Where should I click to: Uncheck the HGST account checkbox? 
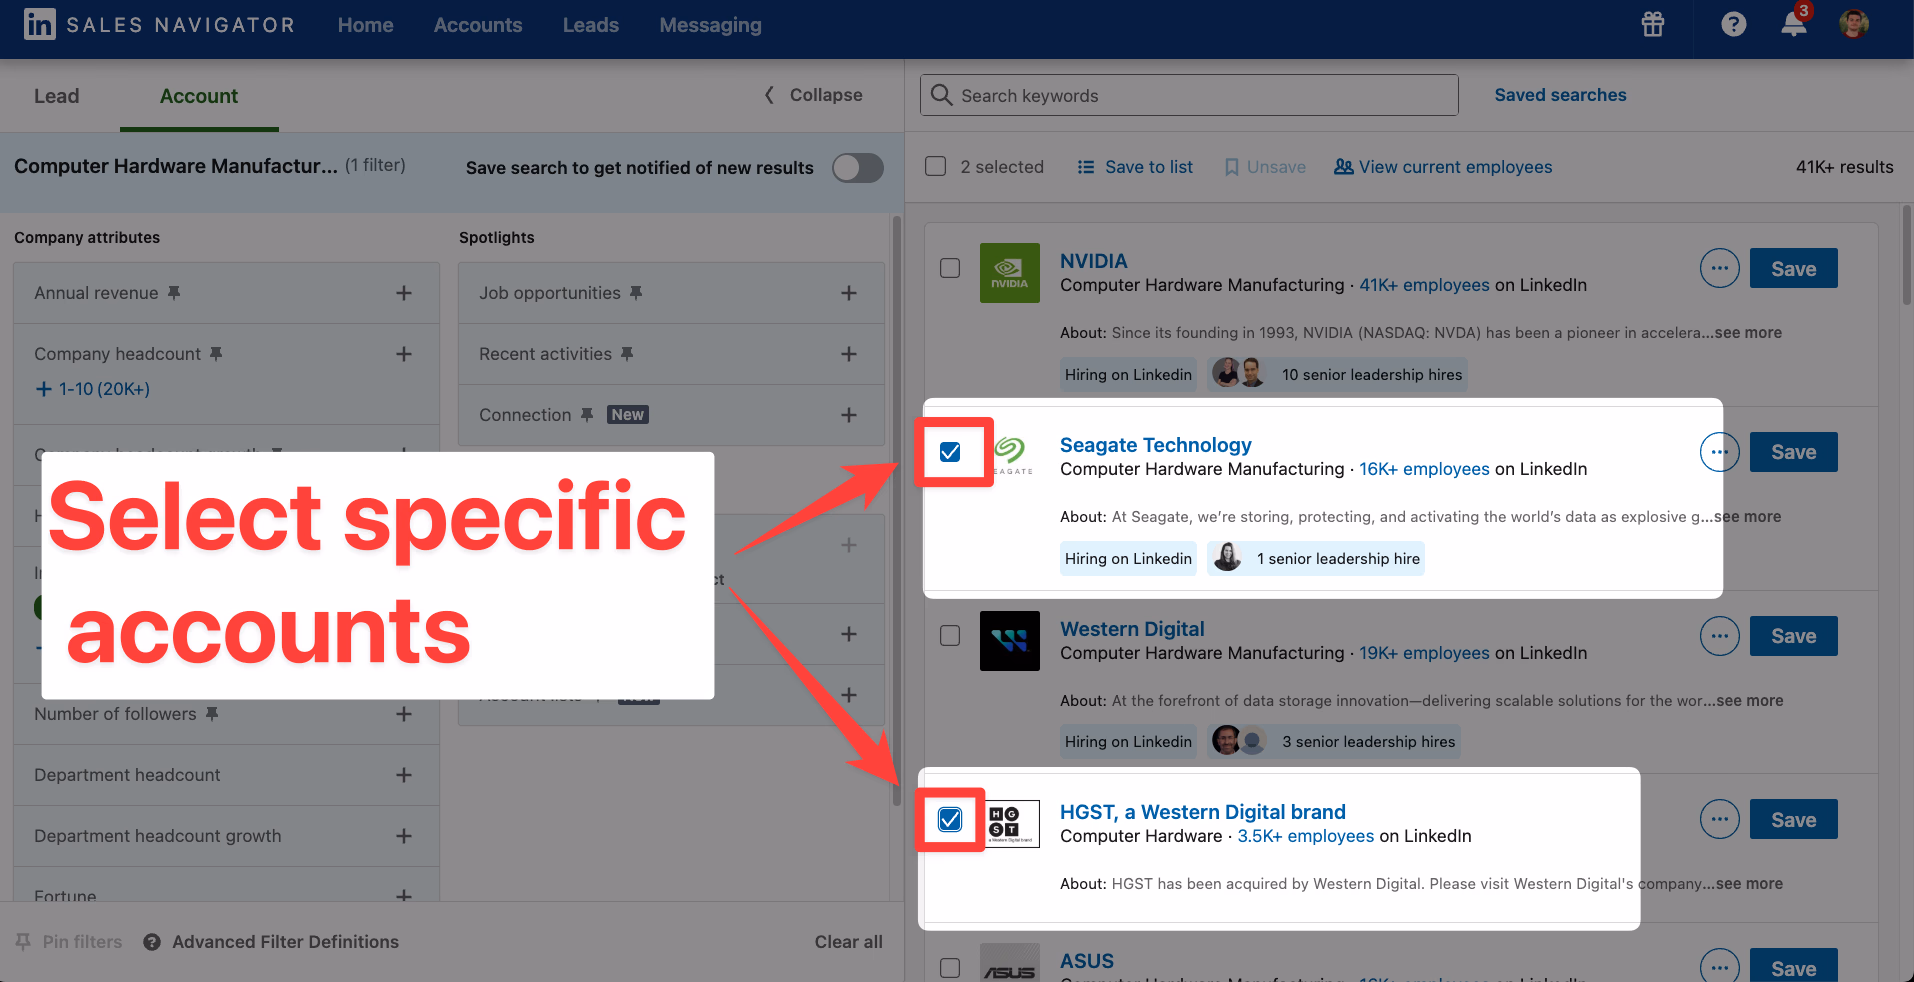tap(950, 820)
